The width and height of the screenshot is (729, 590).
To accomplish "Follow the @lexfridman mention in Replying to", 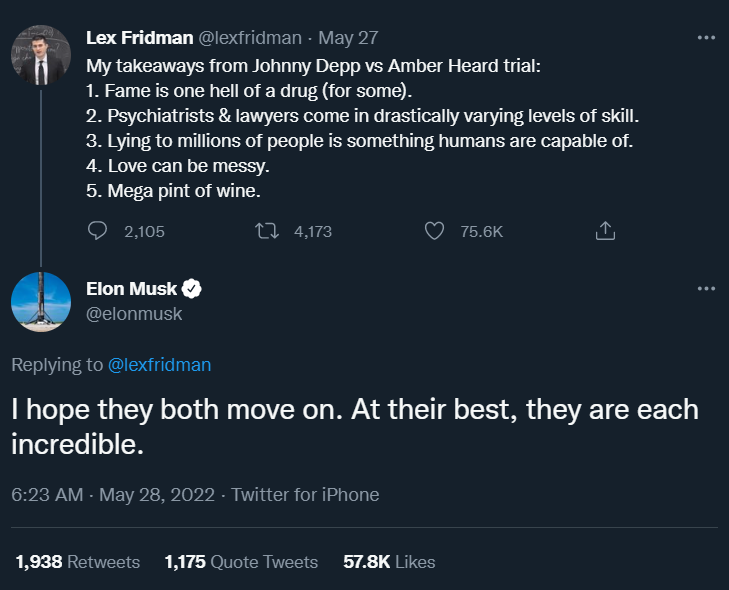I will (159, 365).
